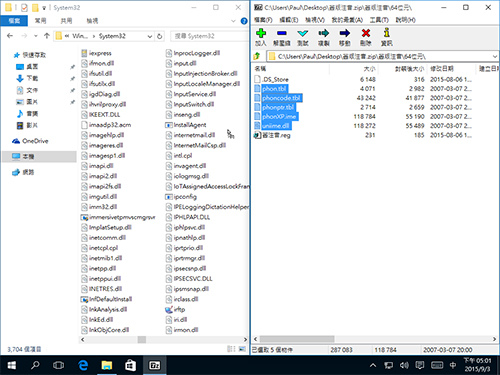Select the irftp file icon in System32
Viewport: 500px width, 375px height.
pyautogui.click(x=169, y=310)
